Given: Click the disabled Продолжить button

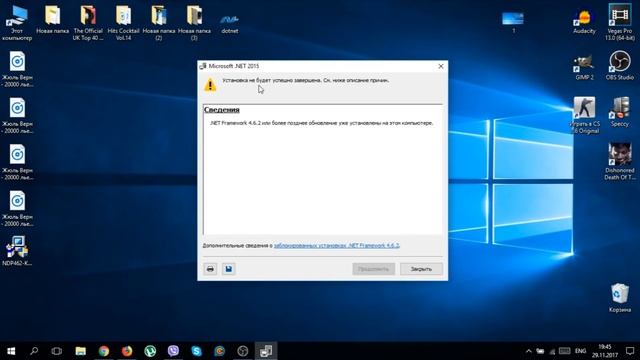Looking at the screenshot, I should tap(373, 269).
